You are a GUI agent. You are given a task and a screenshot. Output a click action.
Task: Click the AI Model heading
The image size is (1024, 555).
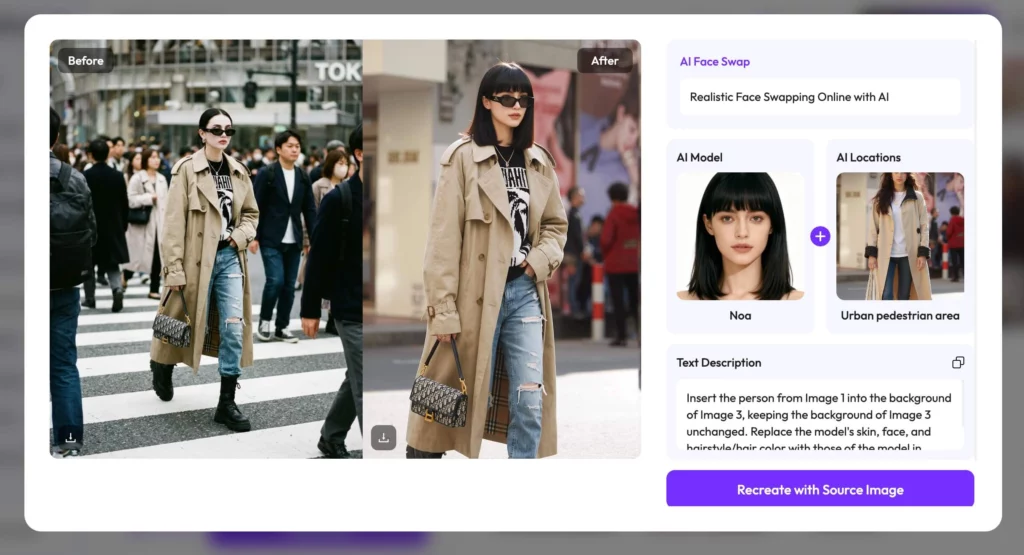click(699, 157)
